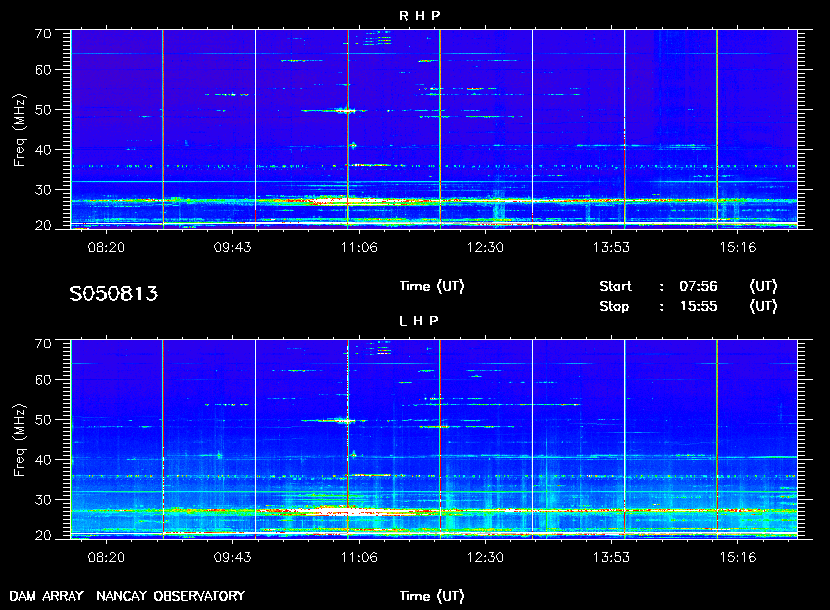The width and height of the screenshot is (830, 610).
Task: Click the 60 MHz label on LHP axis
Action: pos(43,380)
